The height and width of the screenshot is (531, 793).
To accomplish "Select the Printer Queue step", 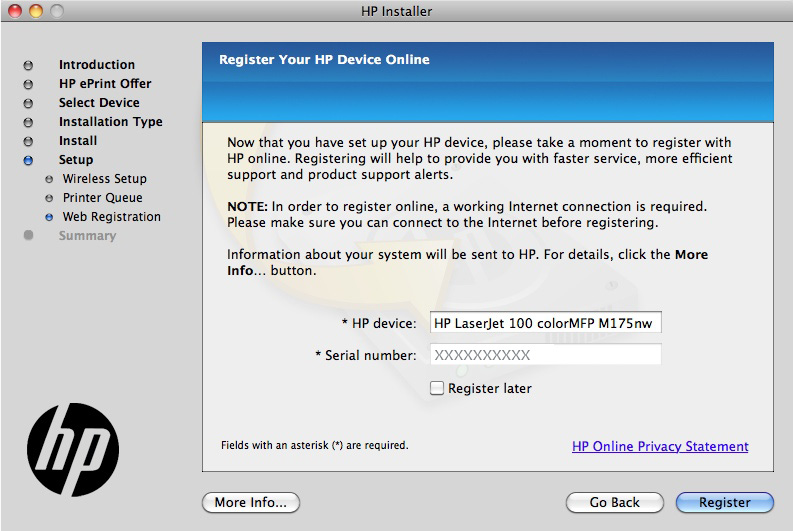I will 103,198.
